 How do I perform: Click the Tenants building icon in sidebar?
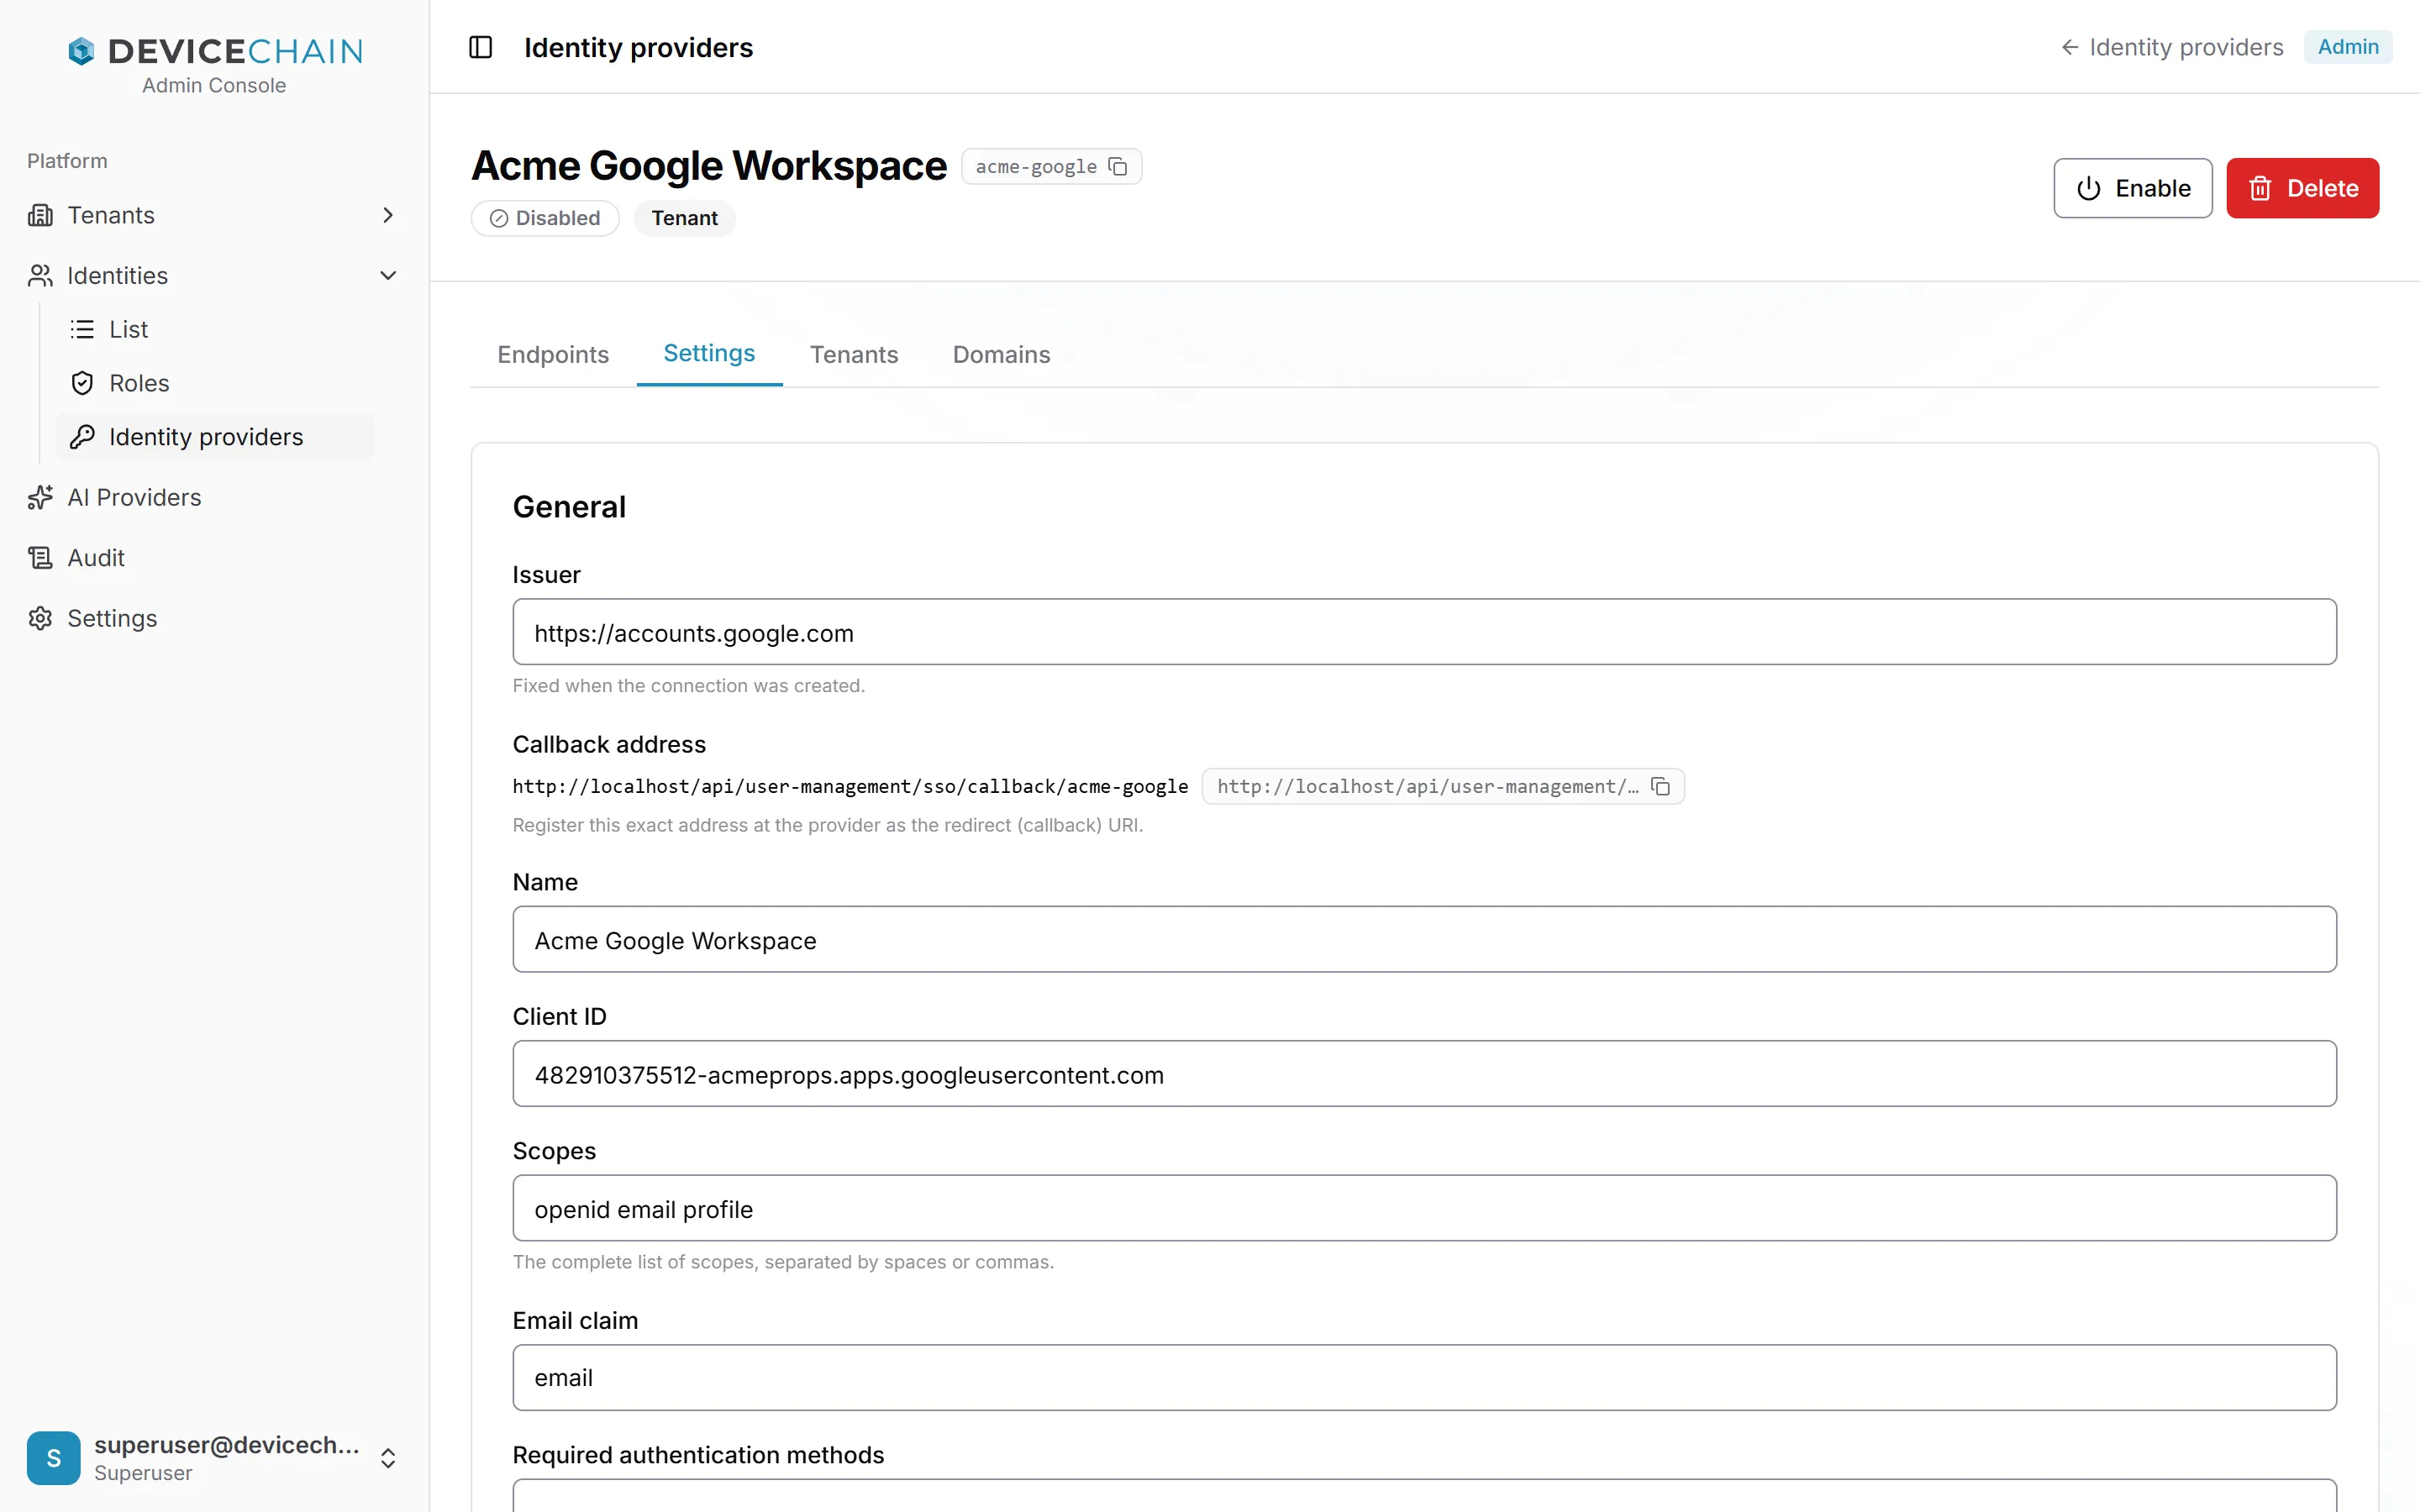point(40,215)
